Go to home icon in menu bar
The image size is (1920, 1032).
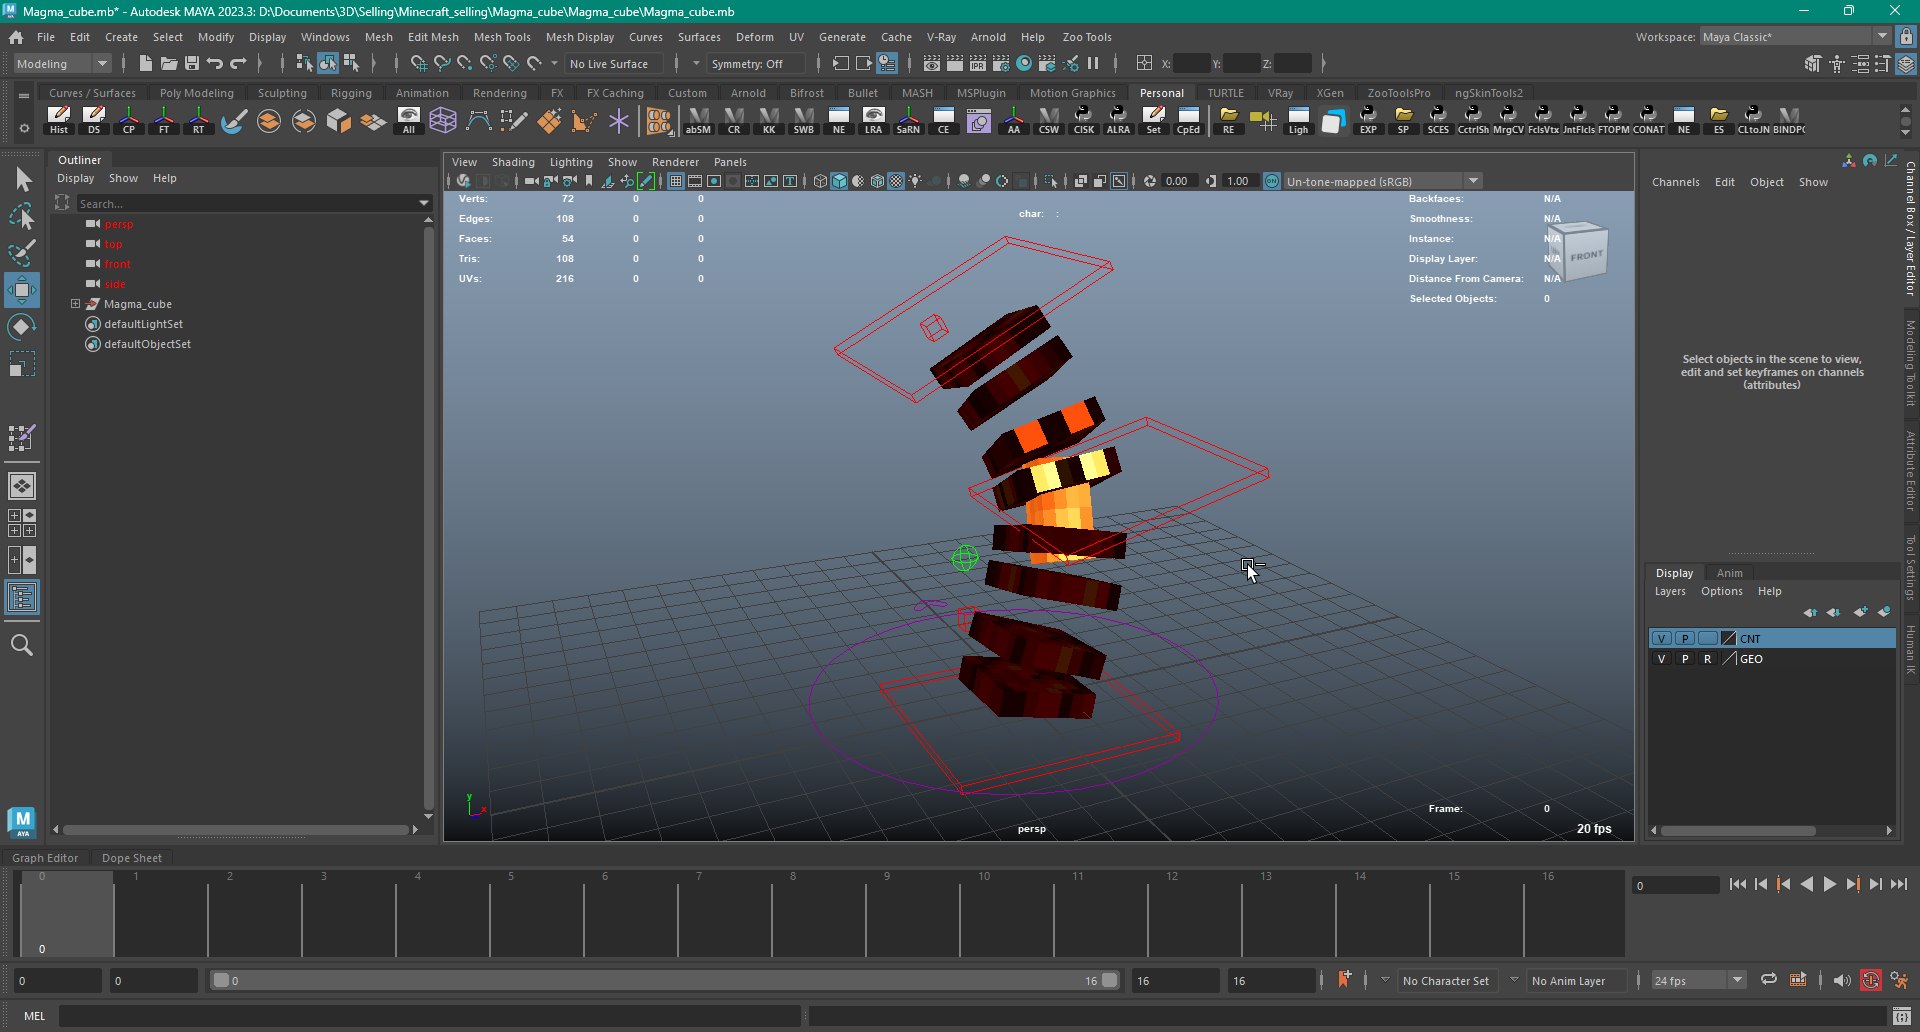(16, 37)
